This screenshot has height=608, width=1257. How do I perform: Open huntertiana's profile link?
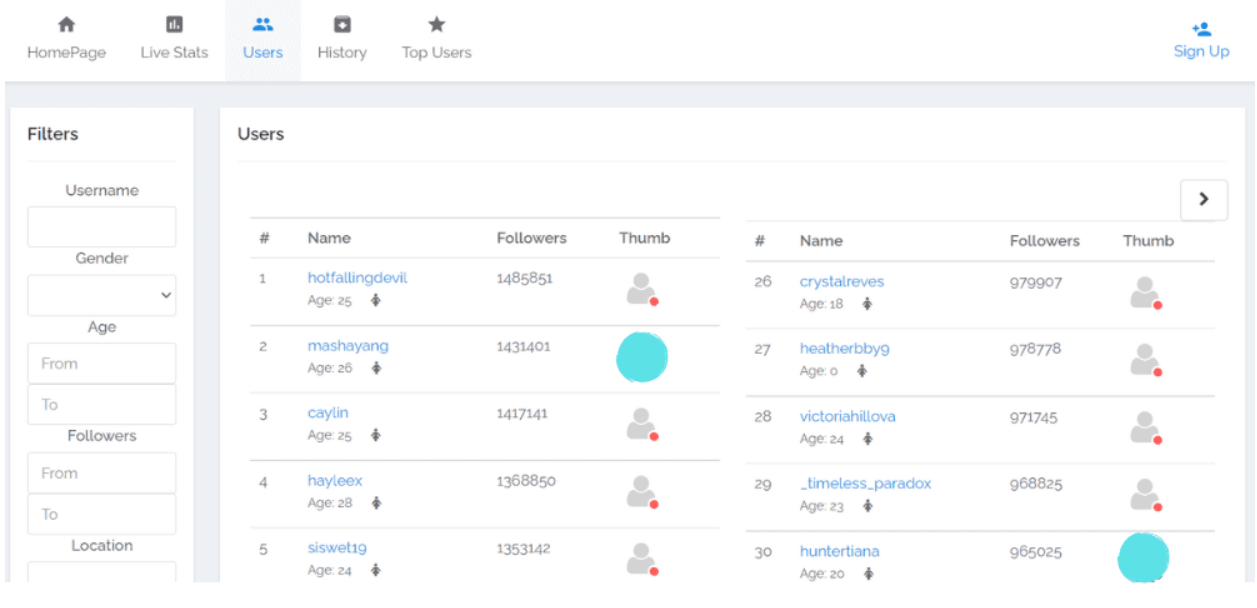tap(839, 552)
